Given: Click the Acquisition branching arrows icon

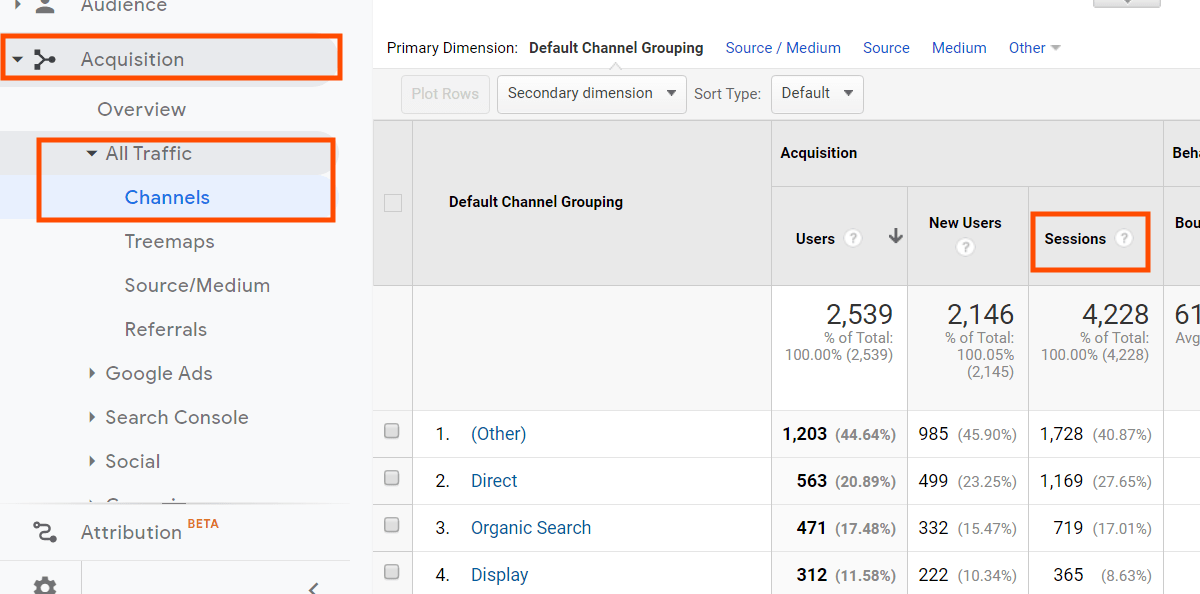Looking at the screenshot, I should [x=45, y=60].
